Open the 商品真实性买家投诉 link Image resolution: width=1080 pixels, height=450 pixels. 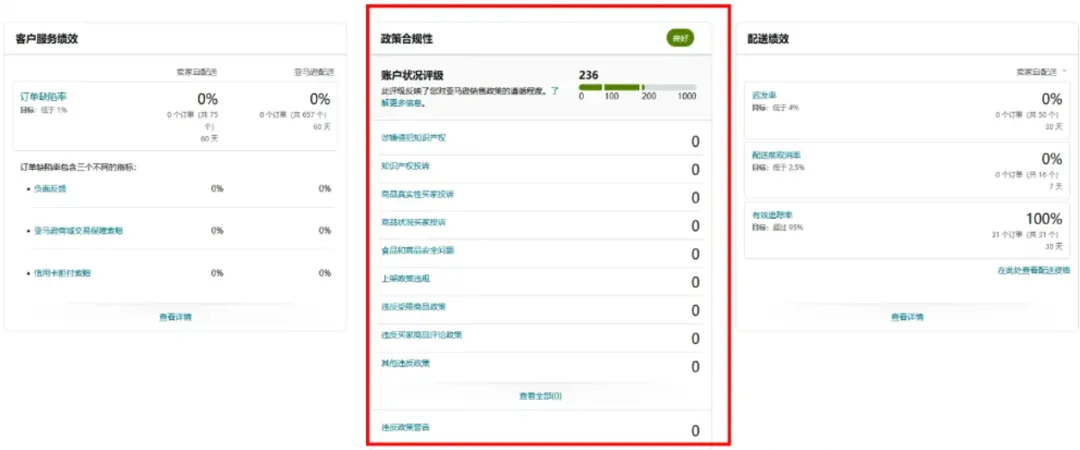(417, 194)
